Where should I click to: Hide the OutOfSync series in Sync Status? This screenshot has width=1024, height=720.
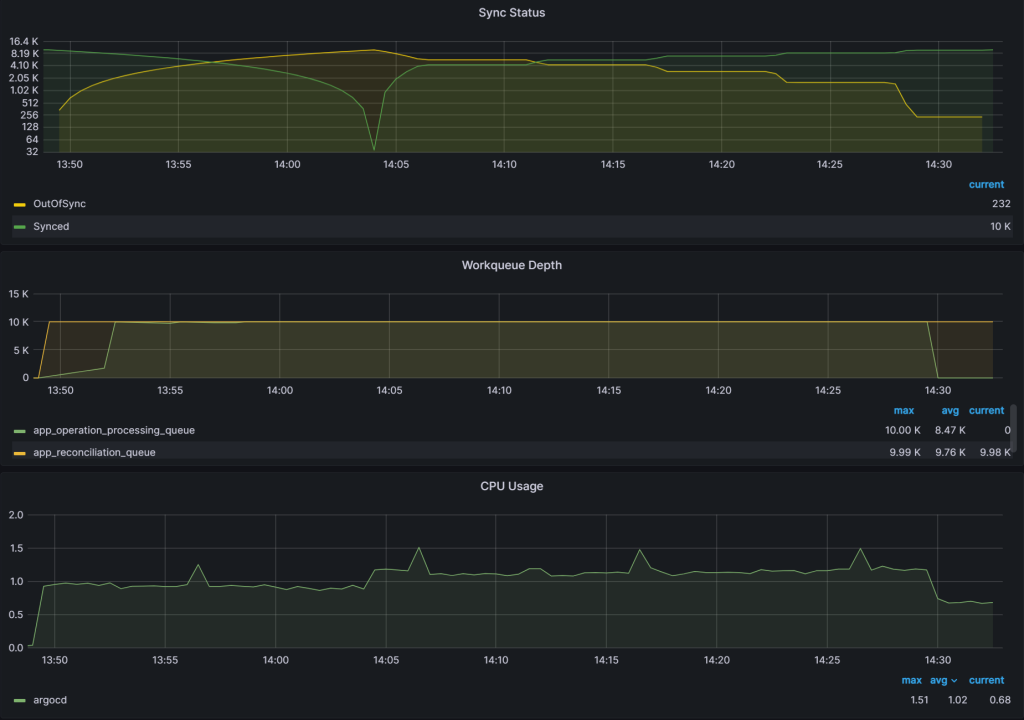pos(58,203)
